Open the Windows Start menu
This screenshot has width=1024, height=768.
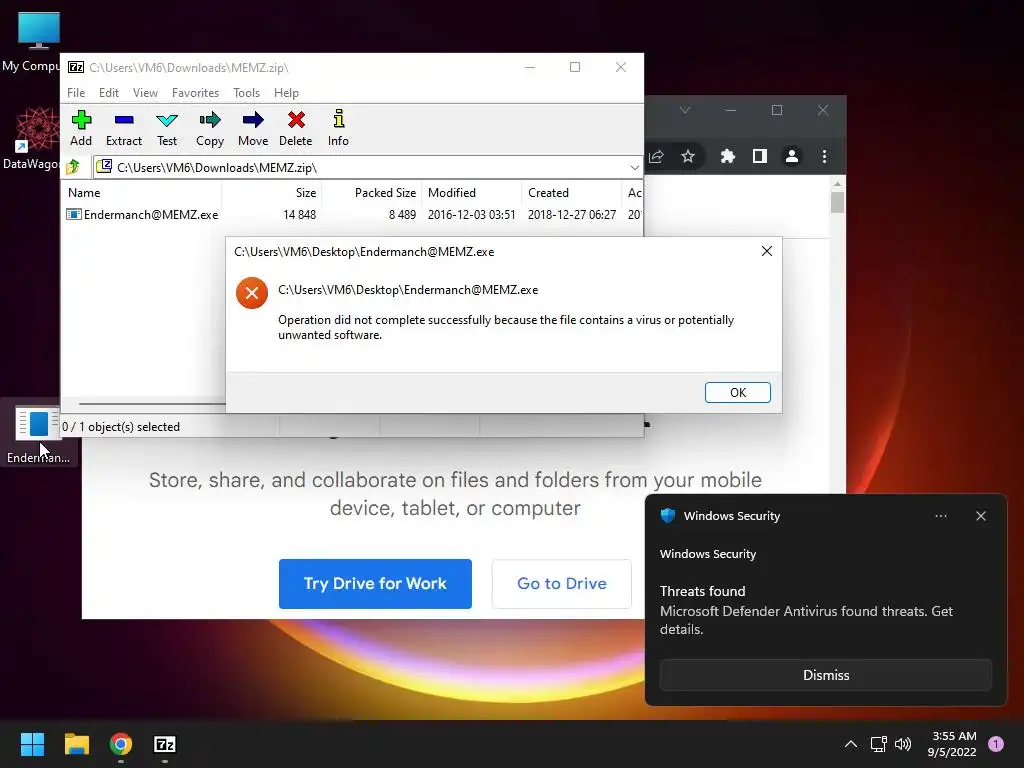pyautogui.click(x=32, y=744)
